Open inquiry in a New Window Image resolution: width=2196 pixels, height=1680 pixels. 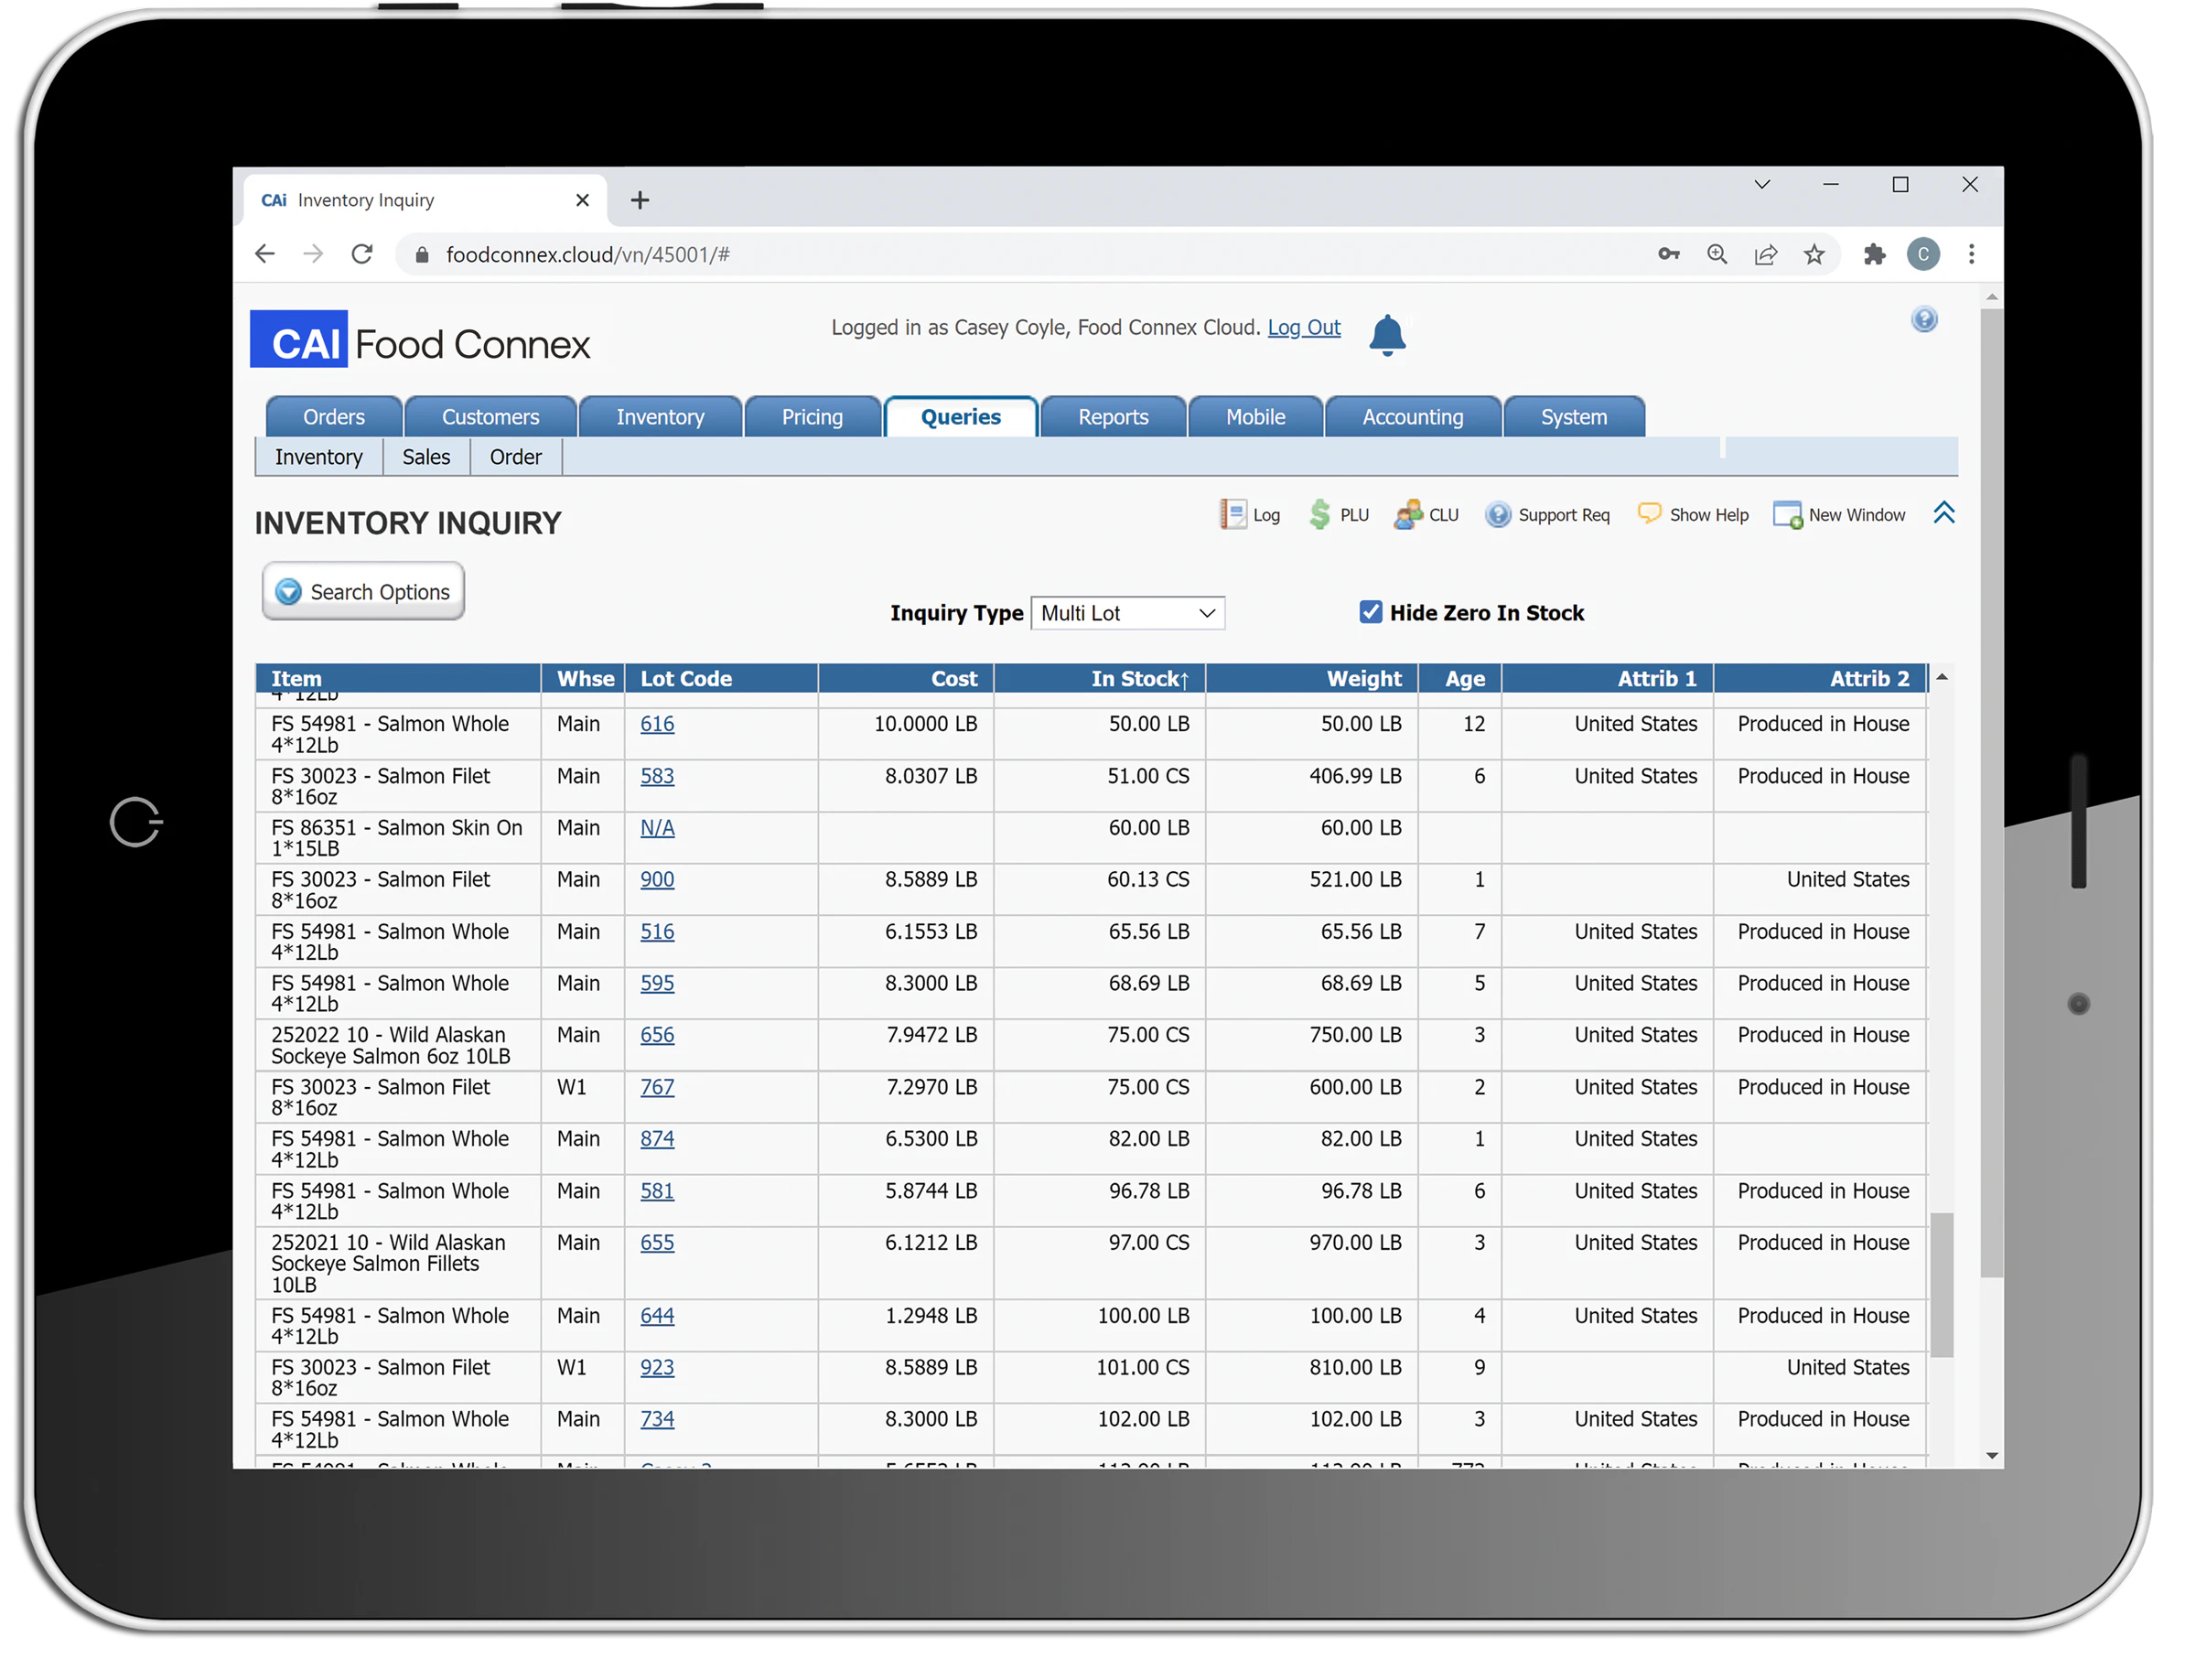point(1789,514)
